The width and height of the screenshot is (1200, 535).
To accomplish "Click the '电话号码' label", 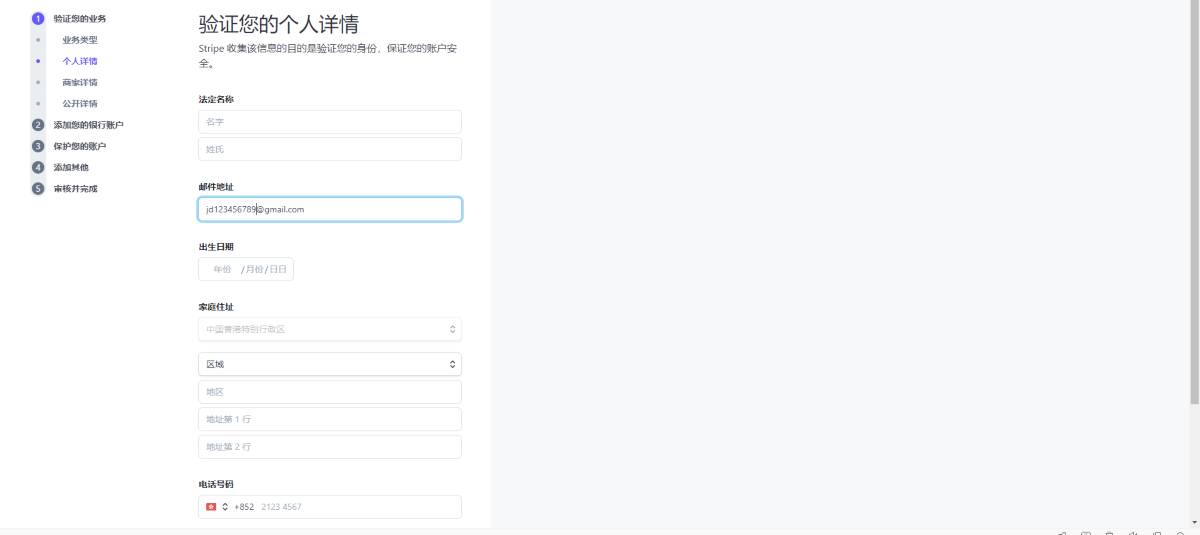I will pyautogui.click(x=216, y=484).
